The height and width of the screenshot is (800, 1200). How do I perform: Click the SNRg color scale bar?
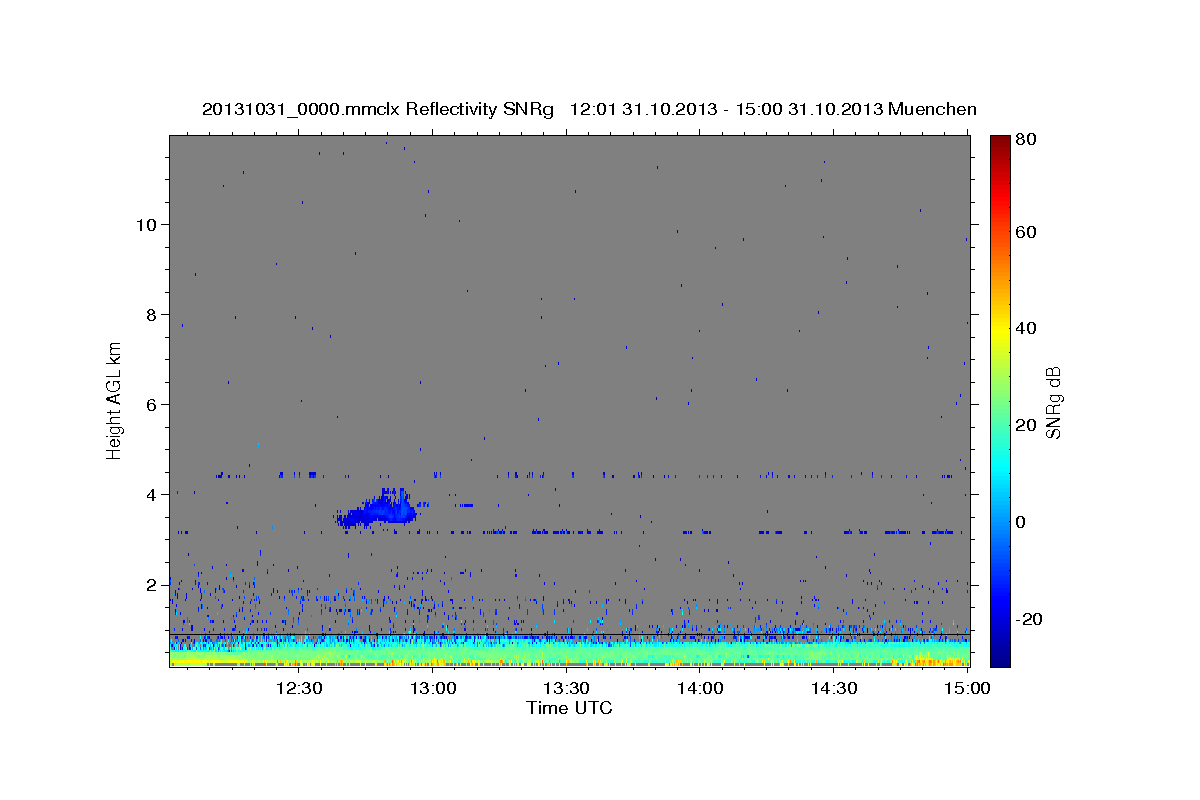tap(1000, 401)
